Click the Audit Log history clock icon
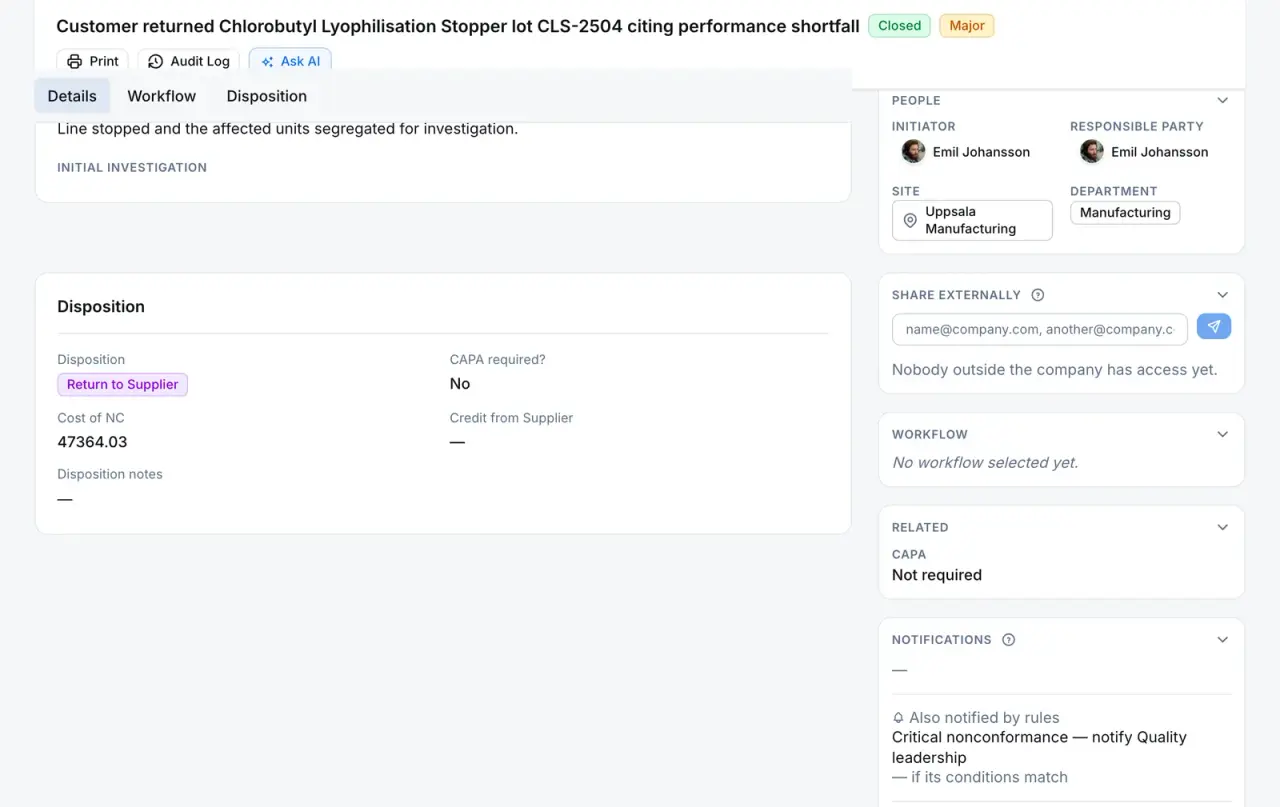Screen dimensions: 1280x807 coord(155,61)
